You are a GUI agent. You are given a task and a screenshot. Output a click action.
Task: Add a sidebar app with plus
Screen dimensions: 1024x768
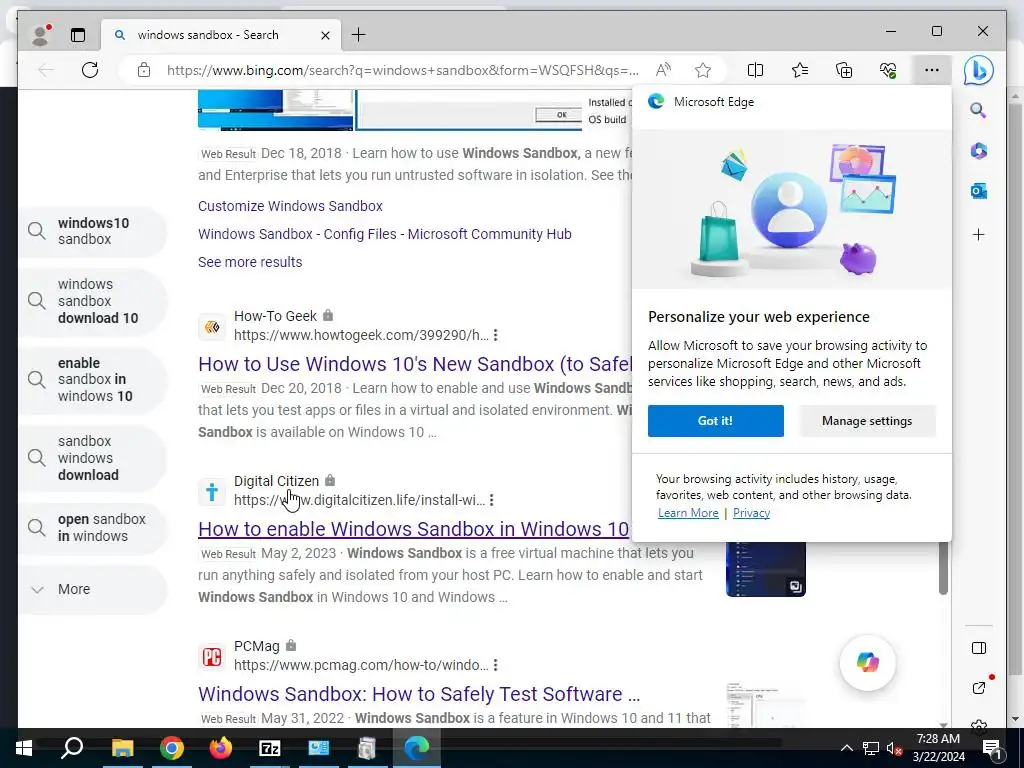coord(978,234)
